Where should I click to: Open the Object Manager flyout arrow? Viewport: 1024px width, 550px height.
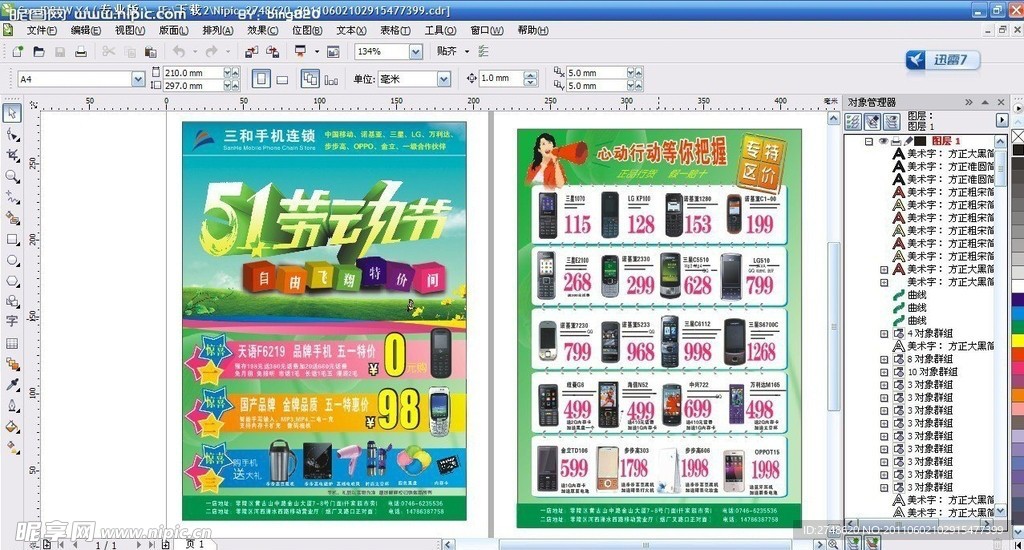click(x=1002, y=120)
